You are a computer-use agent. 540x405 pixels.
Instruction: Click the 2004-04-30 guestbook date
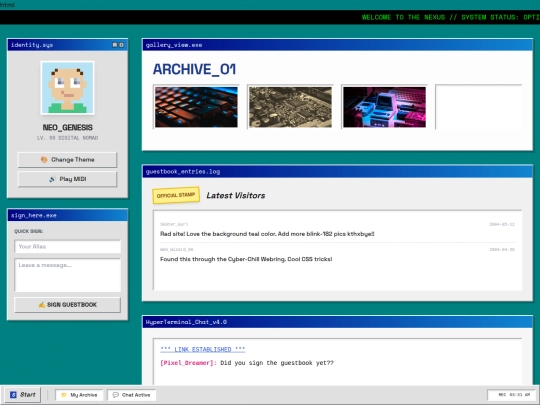tap(502, 250)
